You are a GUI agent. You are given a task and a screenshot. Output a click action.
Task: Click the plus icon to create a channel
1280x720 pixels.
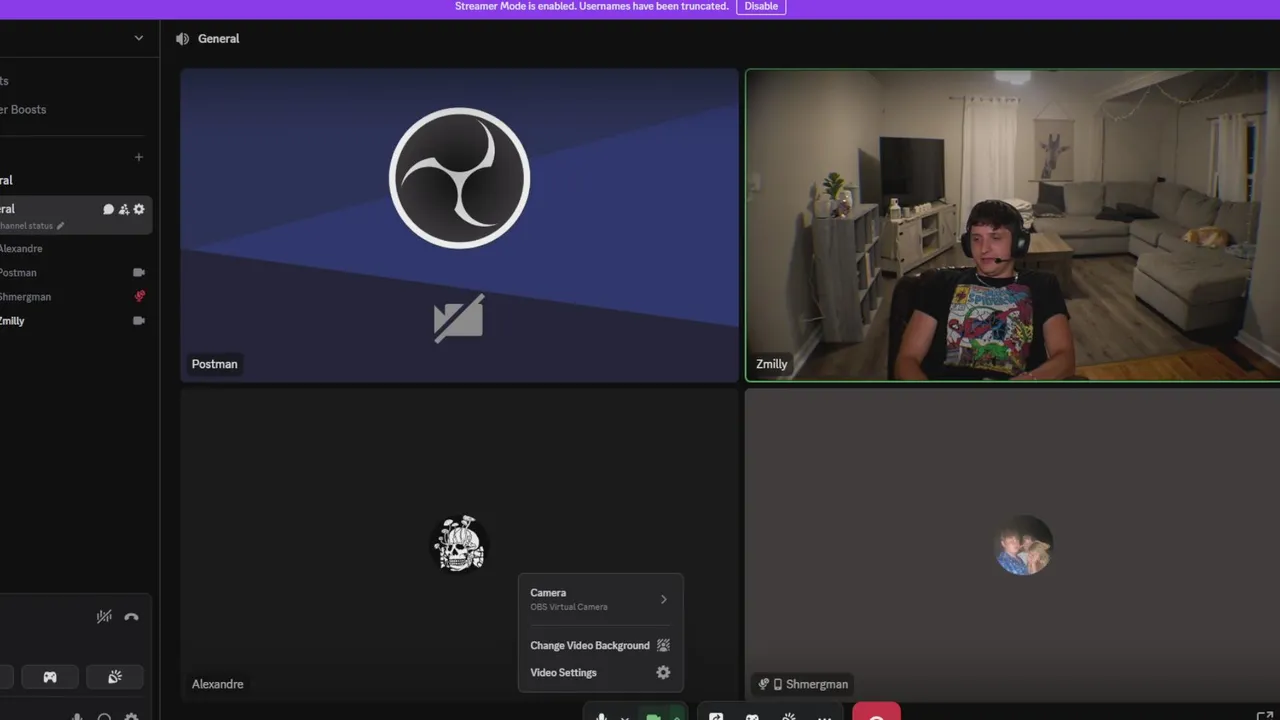click(139, 157)
